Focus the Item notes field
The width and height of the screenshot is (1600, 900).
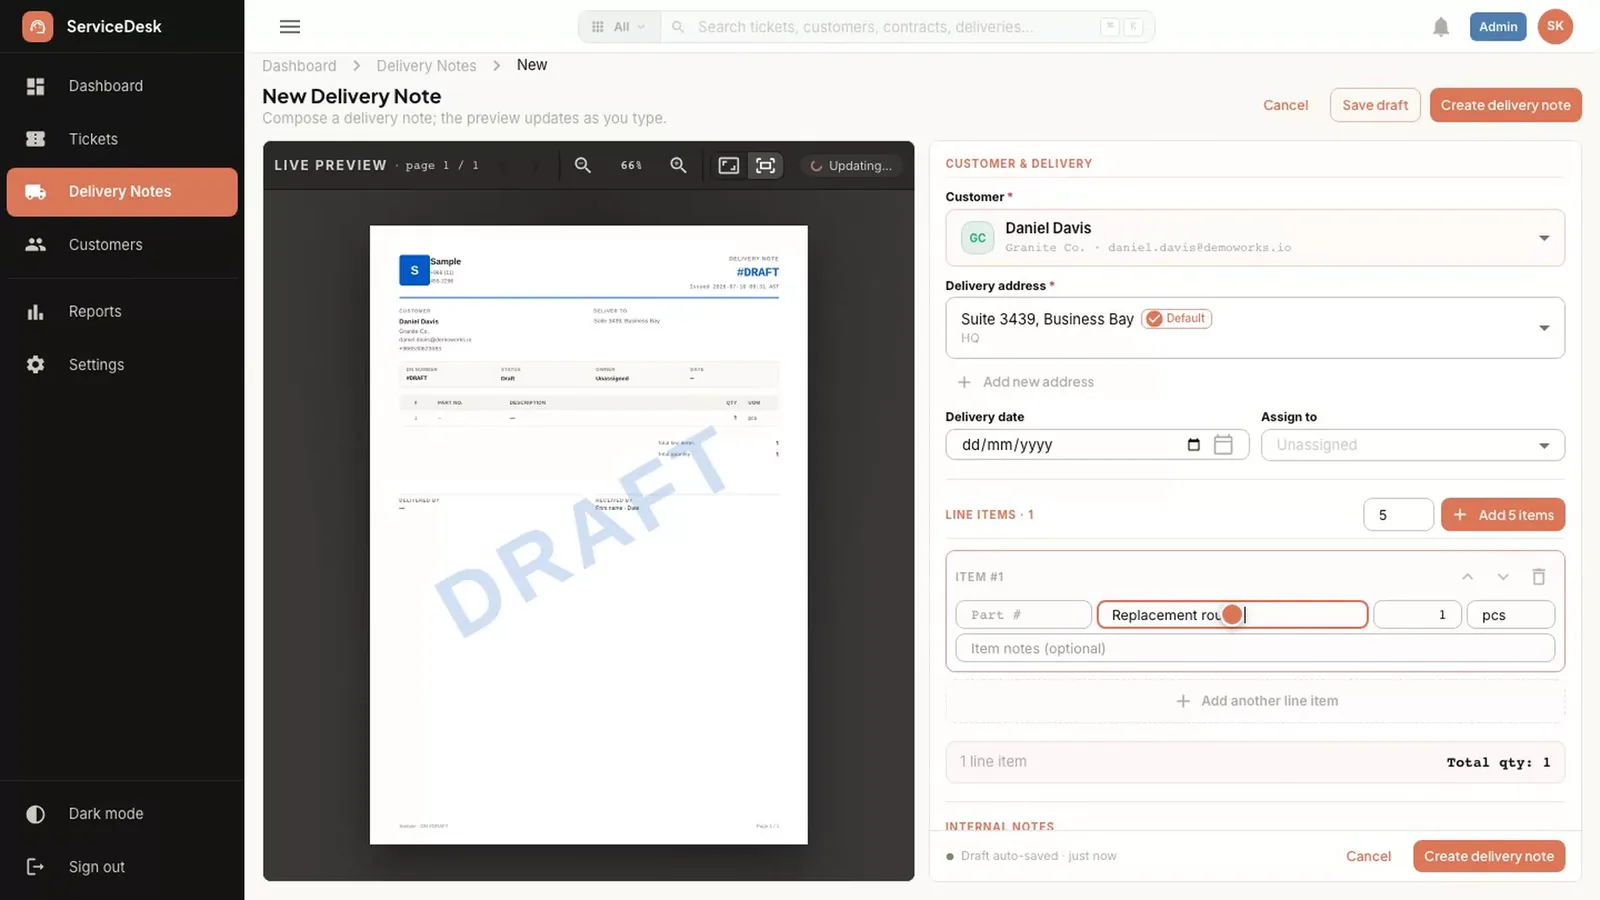point(1255,648)
